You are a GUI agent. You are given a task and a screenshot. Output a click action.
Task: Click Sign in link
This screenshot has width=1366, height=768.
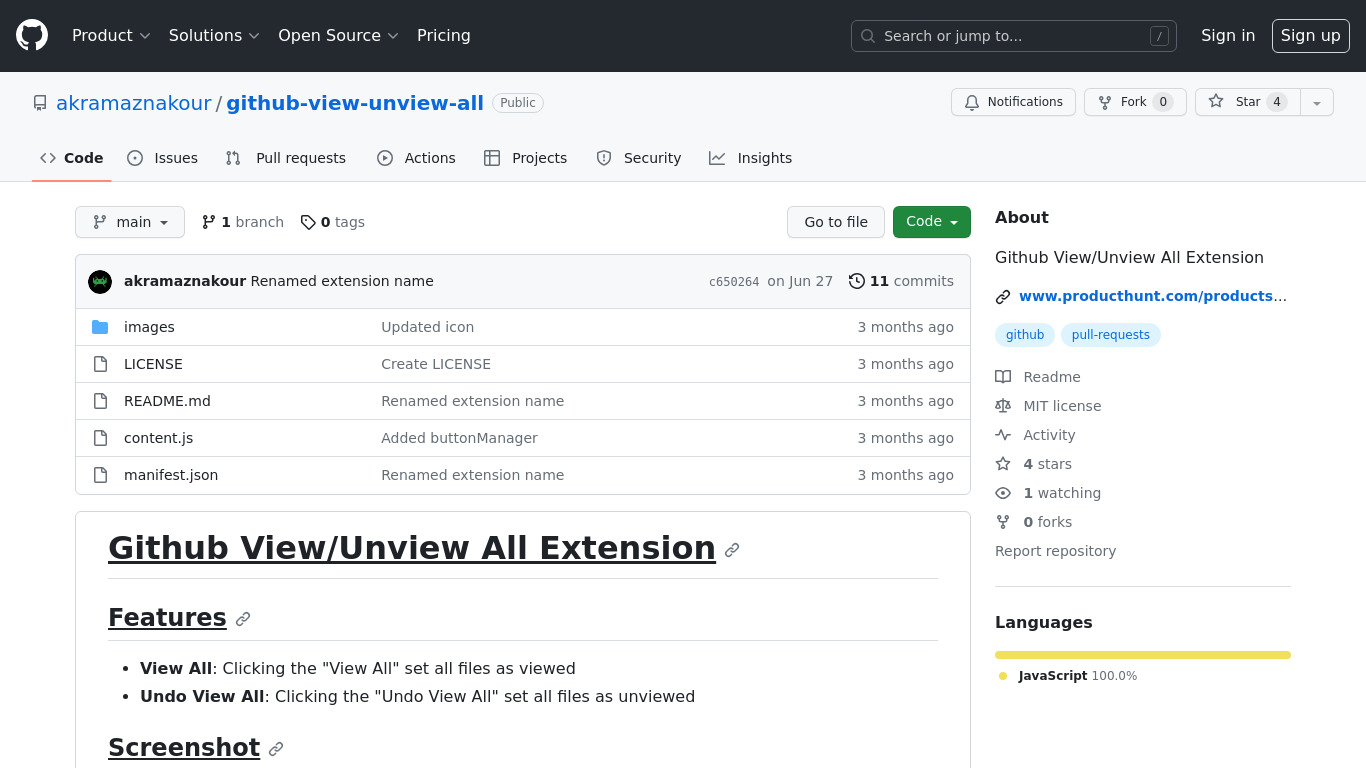click(x=1227, y=35)
